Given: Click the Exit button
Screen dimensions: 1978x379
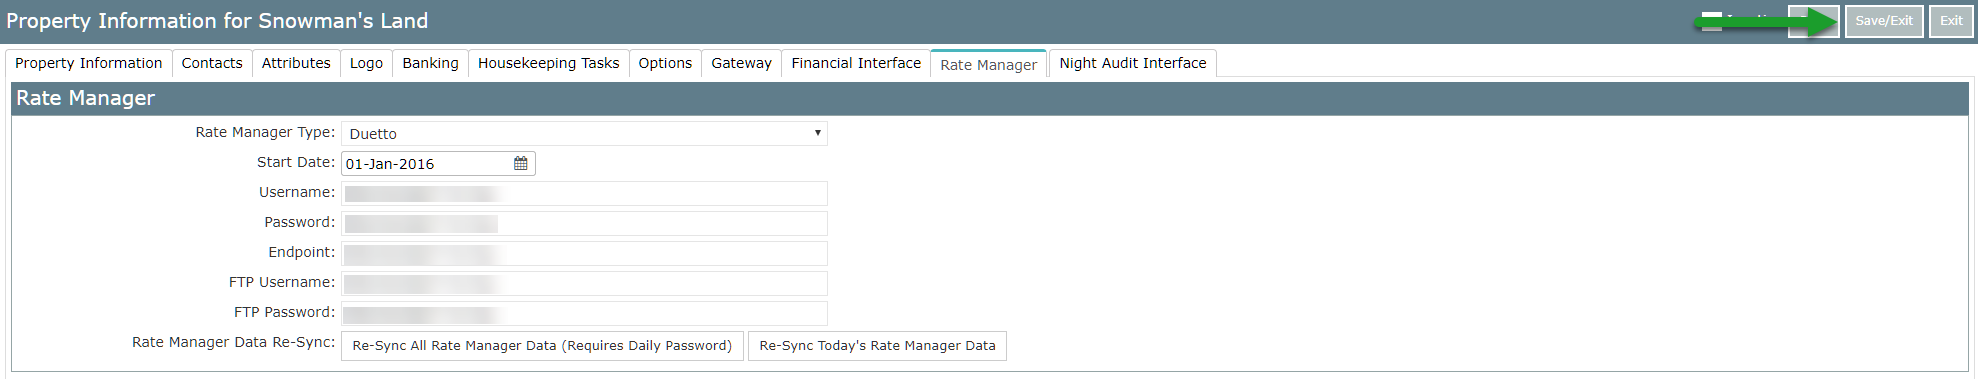Looking at the screenshot, I should coord(1951,21).
